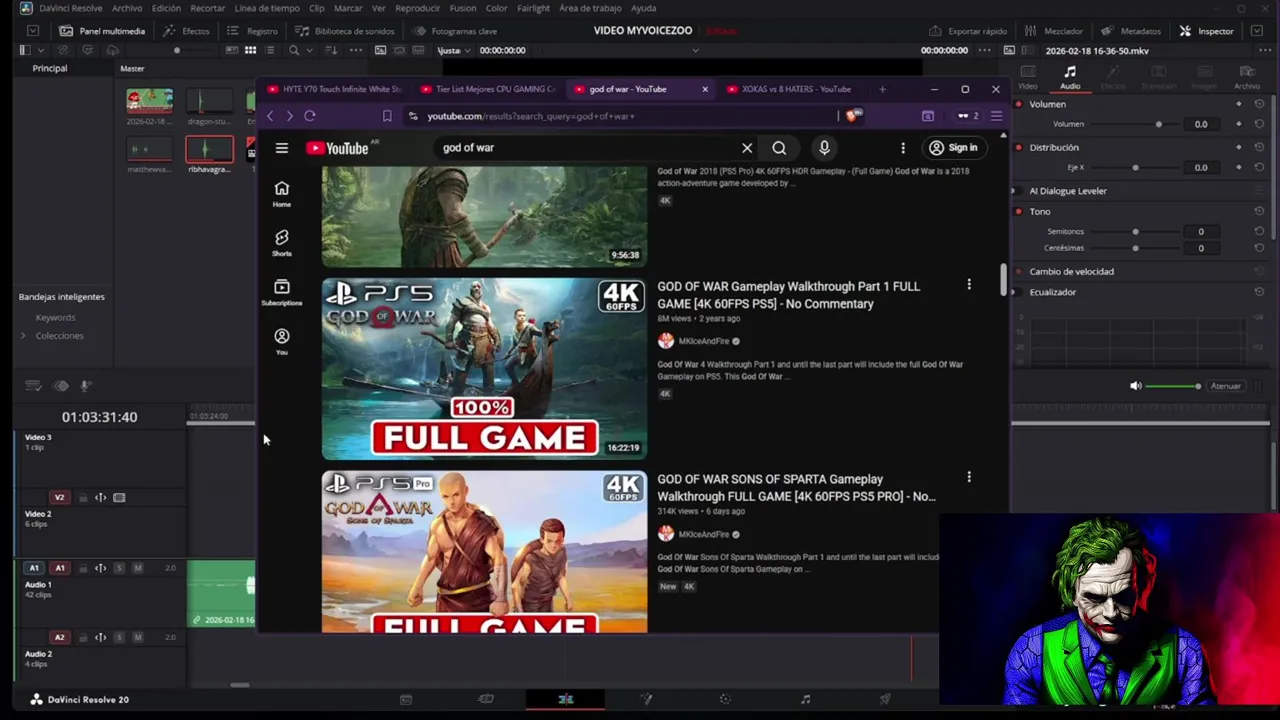Enable the AI Dialogue Leveler
This screenshot has height=720, width=1280.
pos(1014,191)
